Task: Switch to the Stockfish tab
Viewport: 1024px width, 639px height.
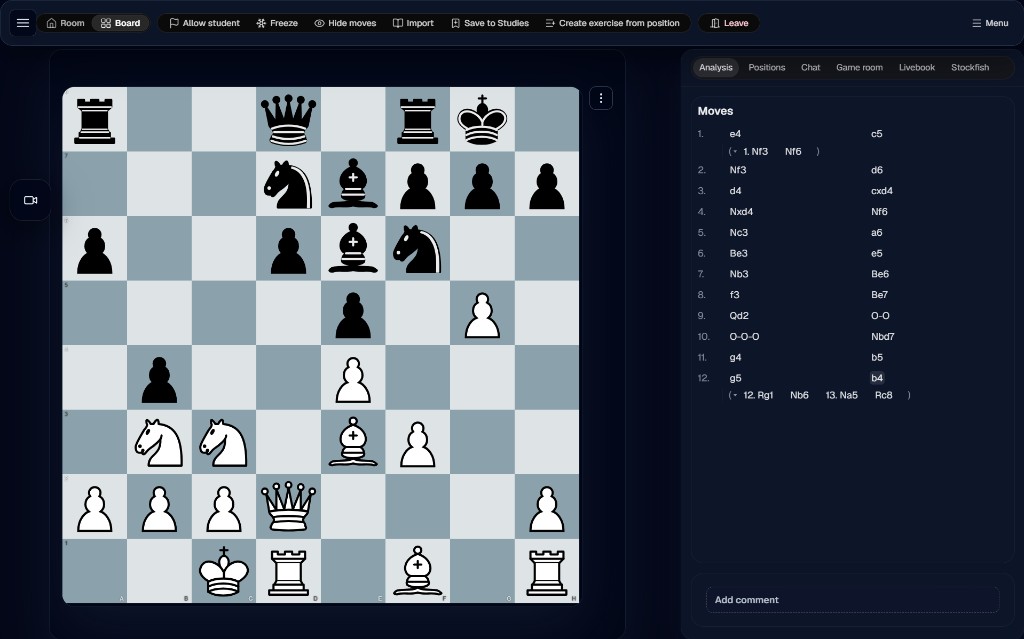Action: pyautogui.click(x=970, y=67)
